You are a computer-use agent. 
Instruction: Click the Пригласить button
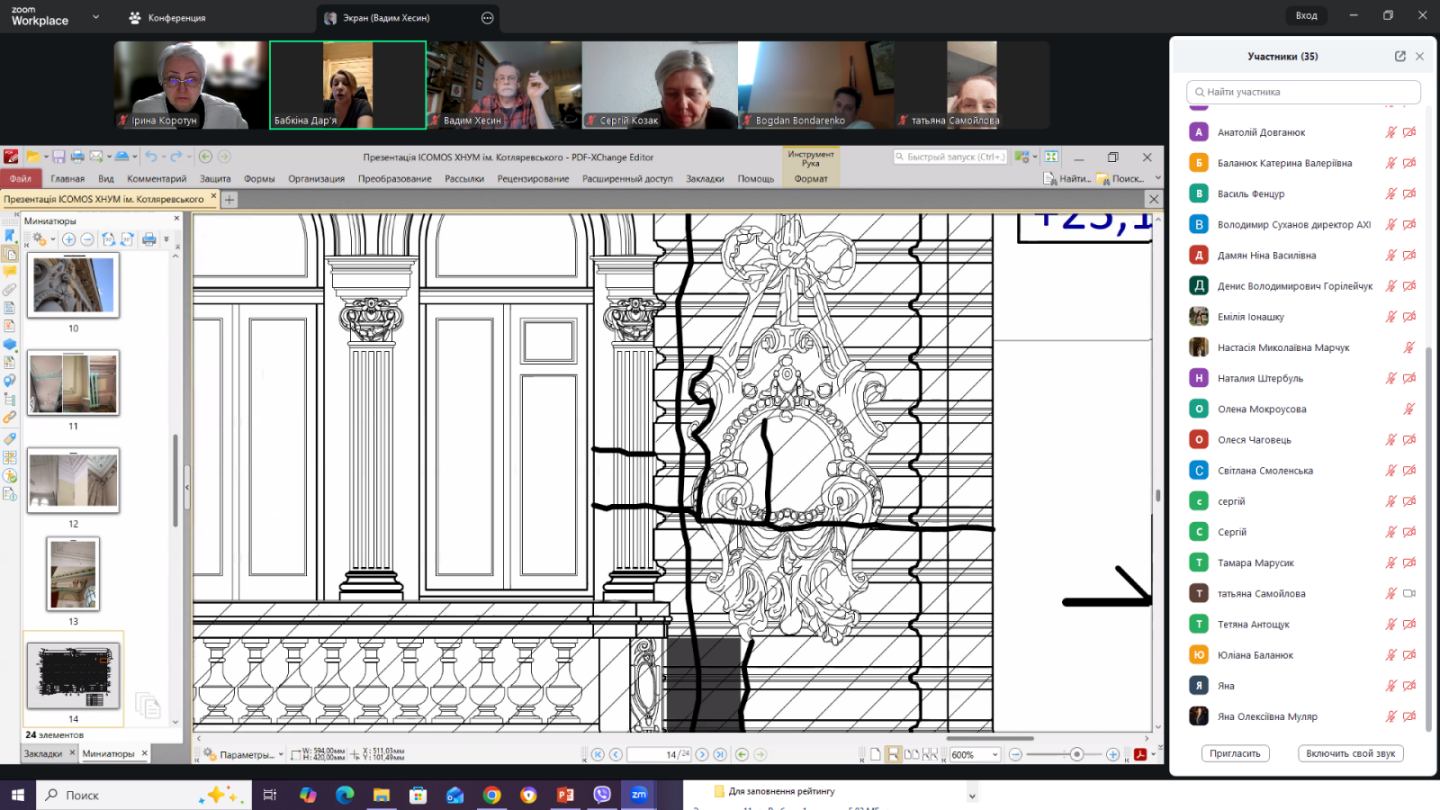(x=1235, y=753)
